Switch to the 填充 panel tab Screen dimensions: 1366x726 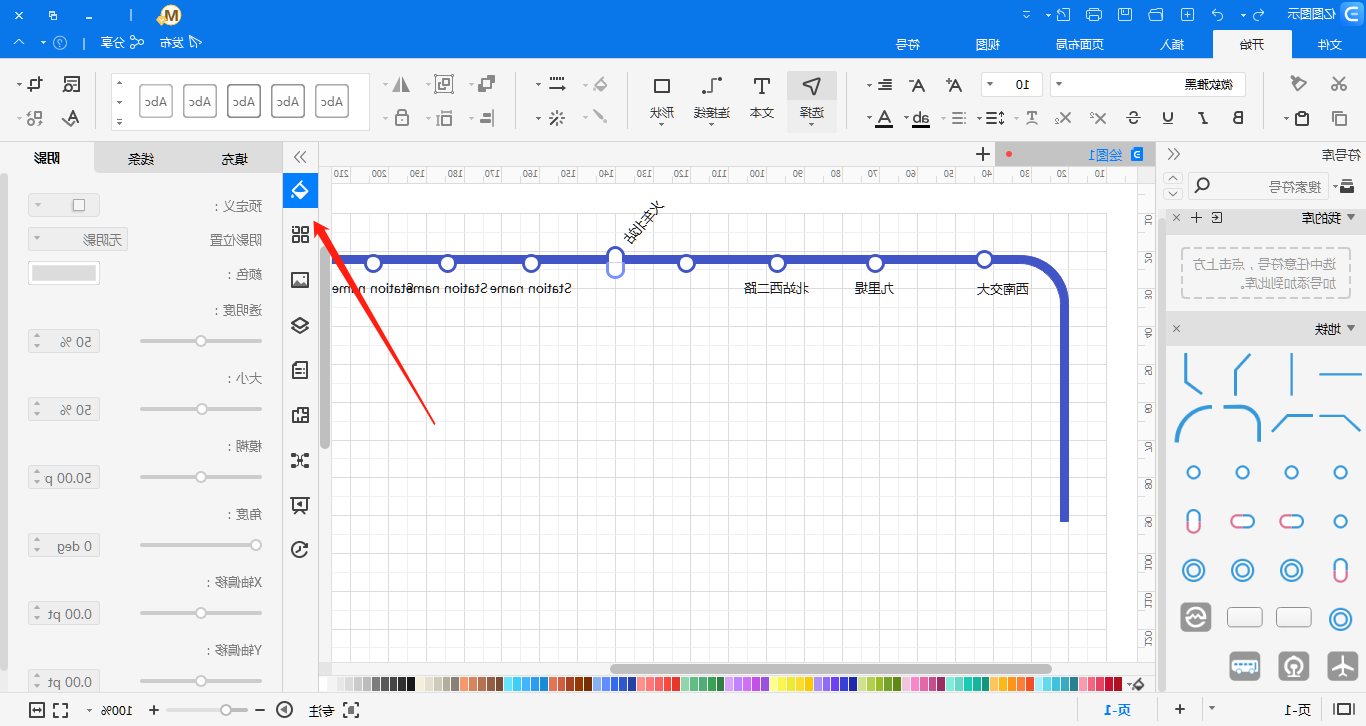coord(234,158)
